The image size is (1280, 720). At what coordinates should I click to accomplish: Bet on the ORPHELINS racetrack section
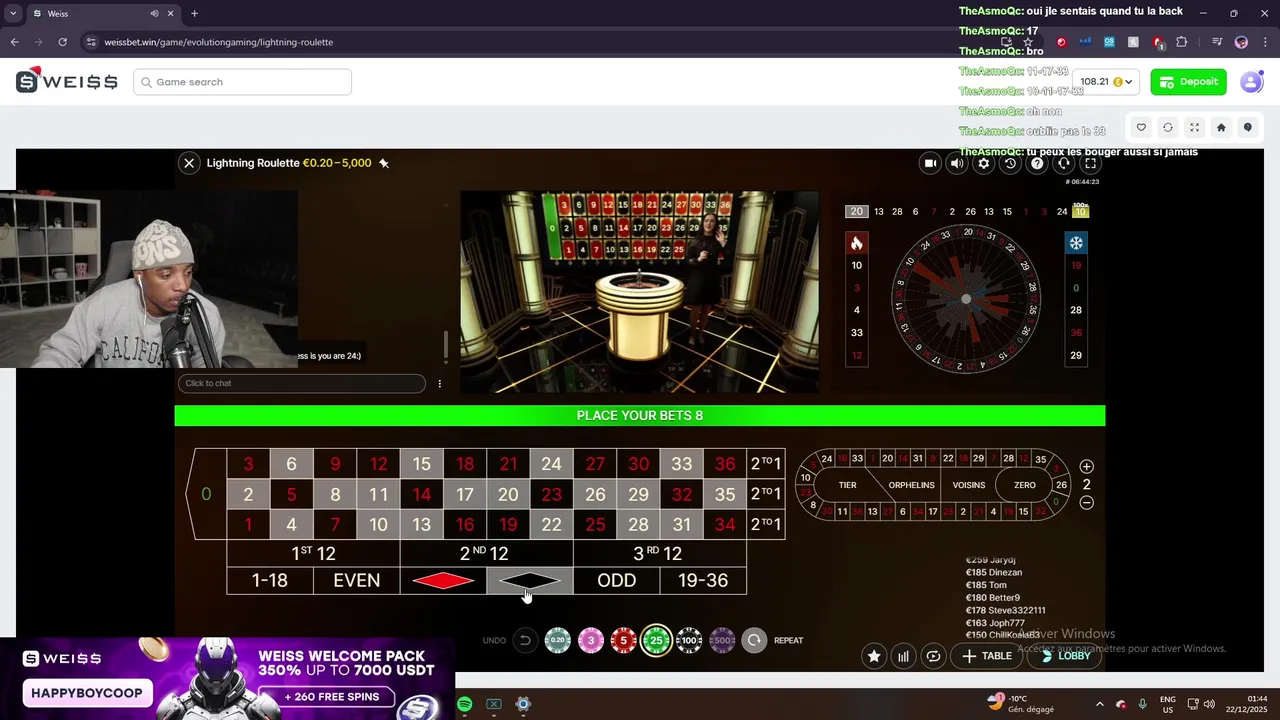tap(911, 485)
